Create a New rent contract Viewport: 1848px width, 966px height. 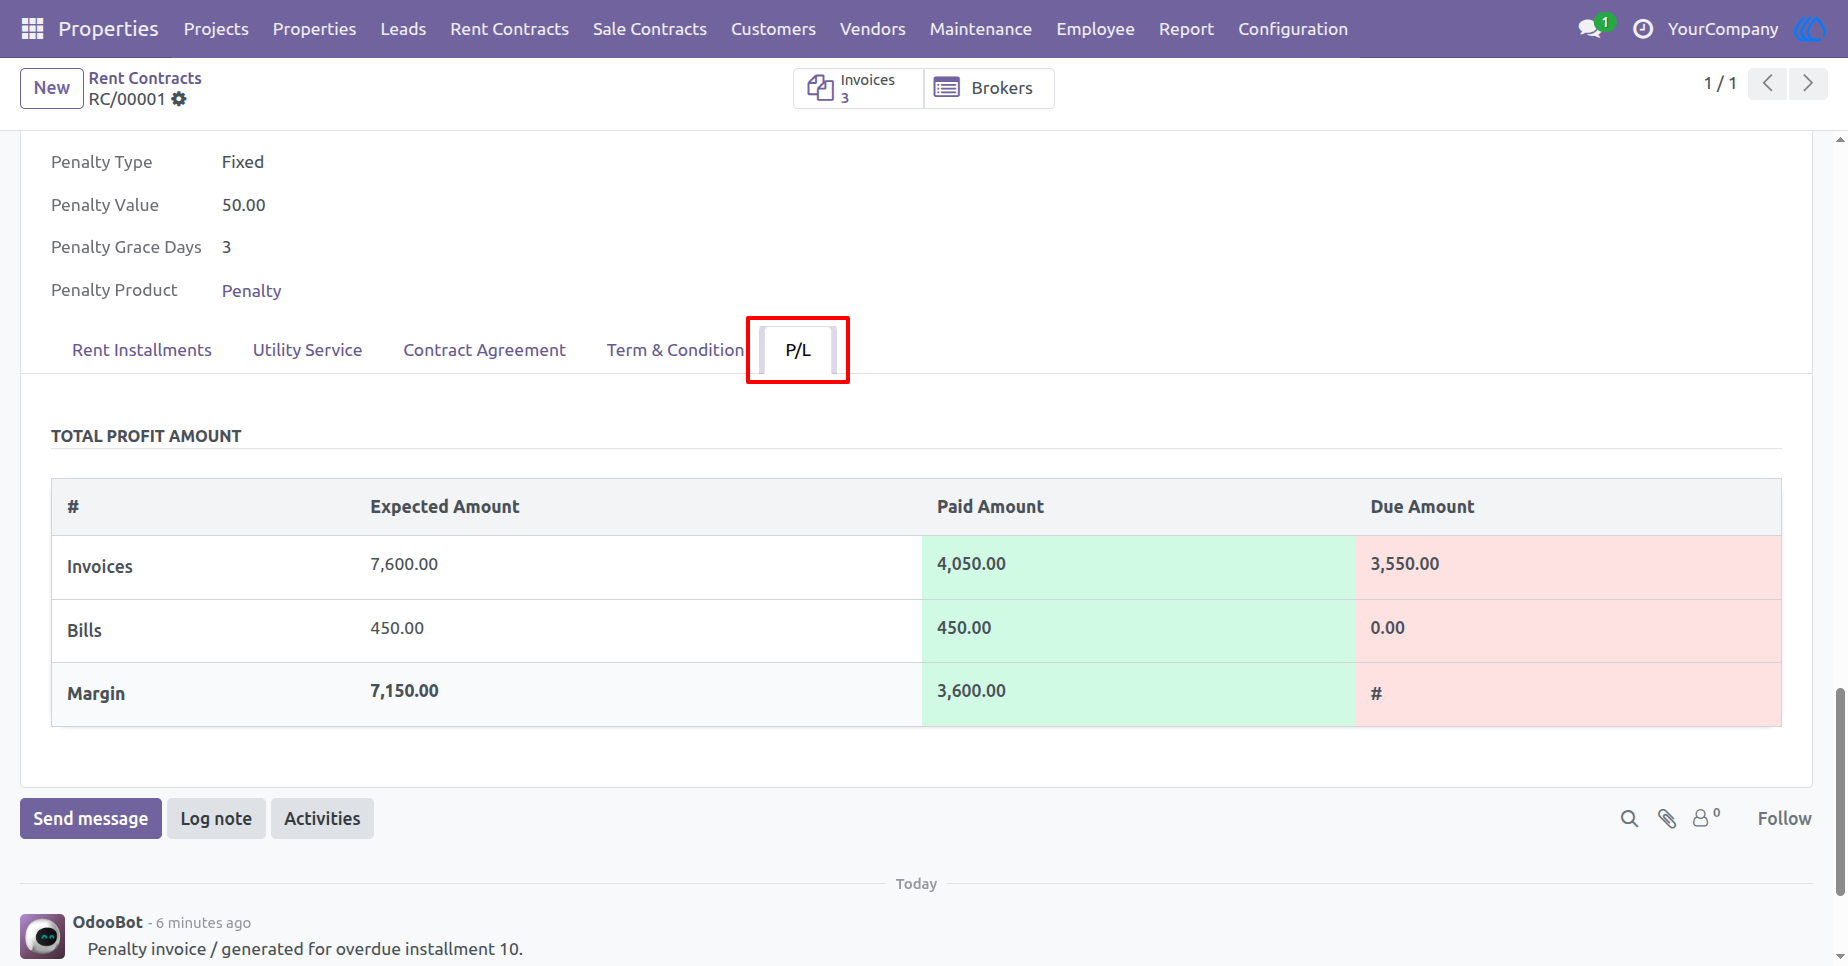tap(52, 88)
